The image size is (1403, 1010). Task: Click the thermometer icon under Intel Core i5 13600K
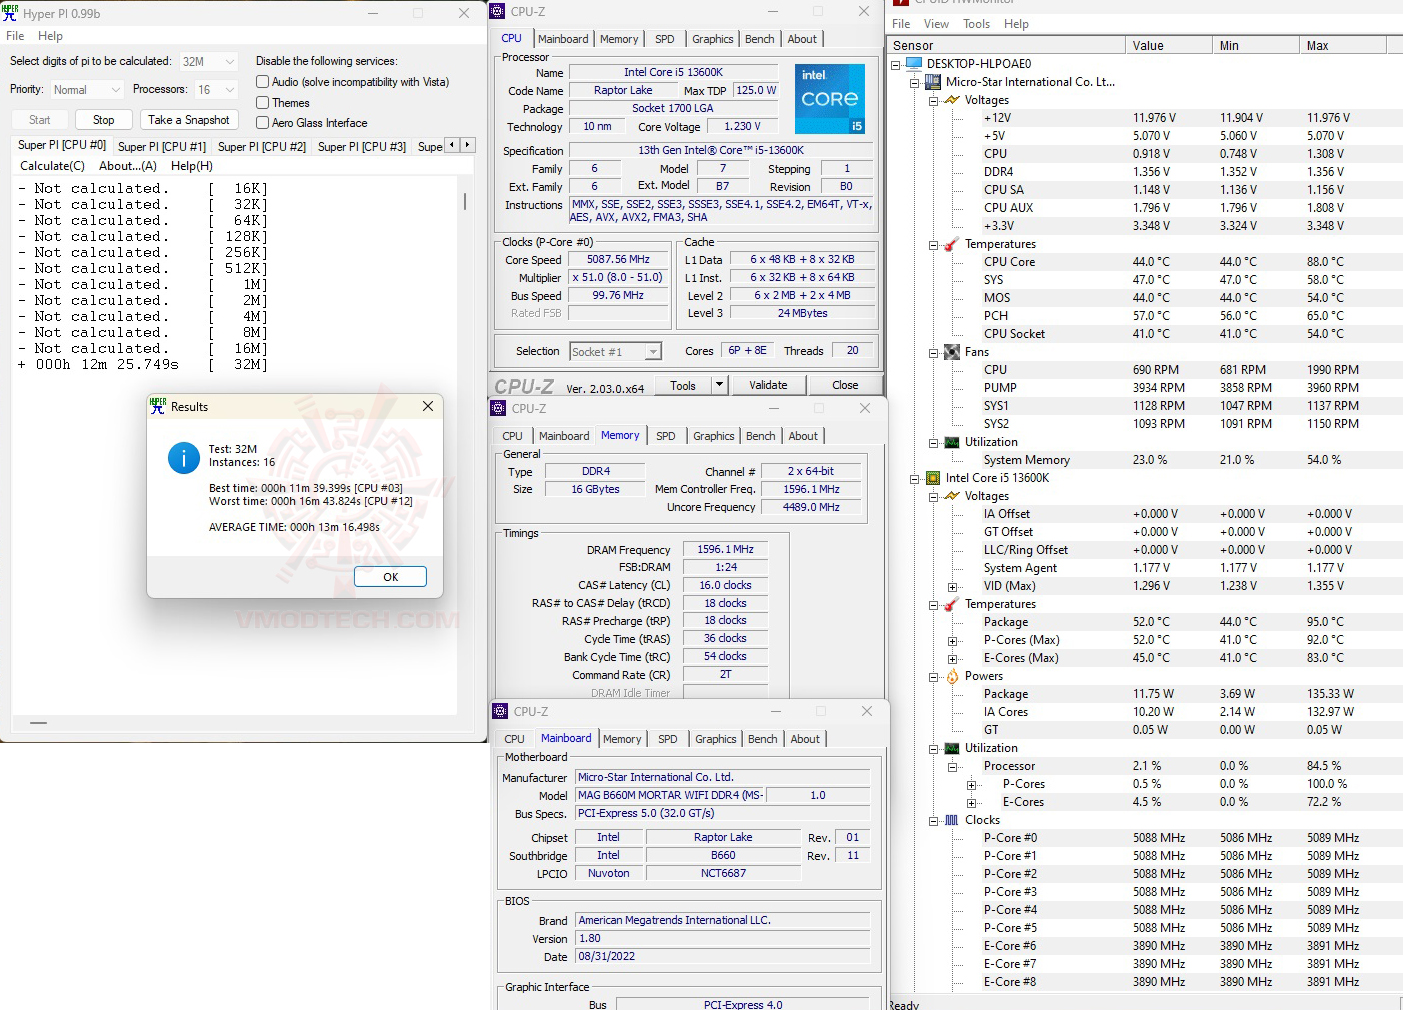tap(952, 604)
